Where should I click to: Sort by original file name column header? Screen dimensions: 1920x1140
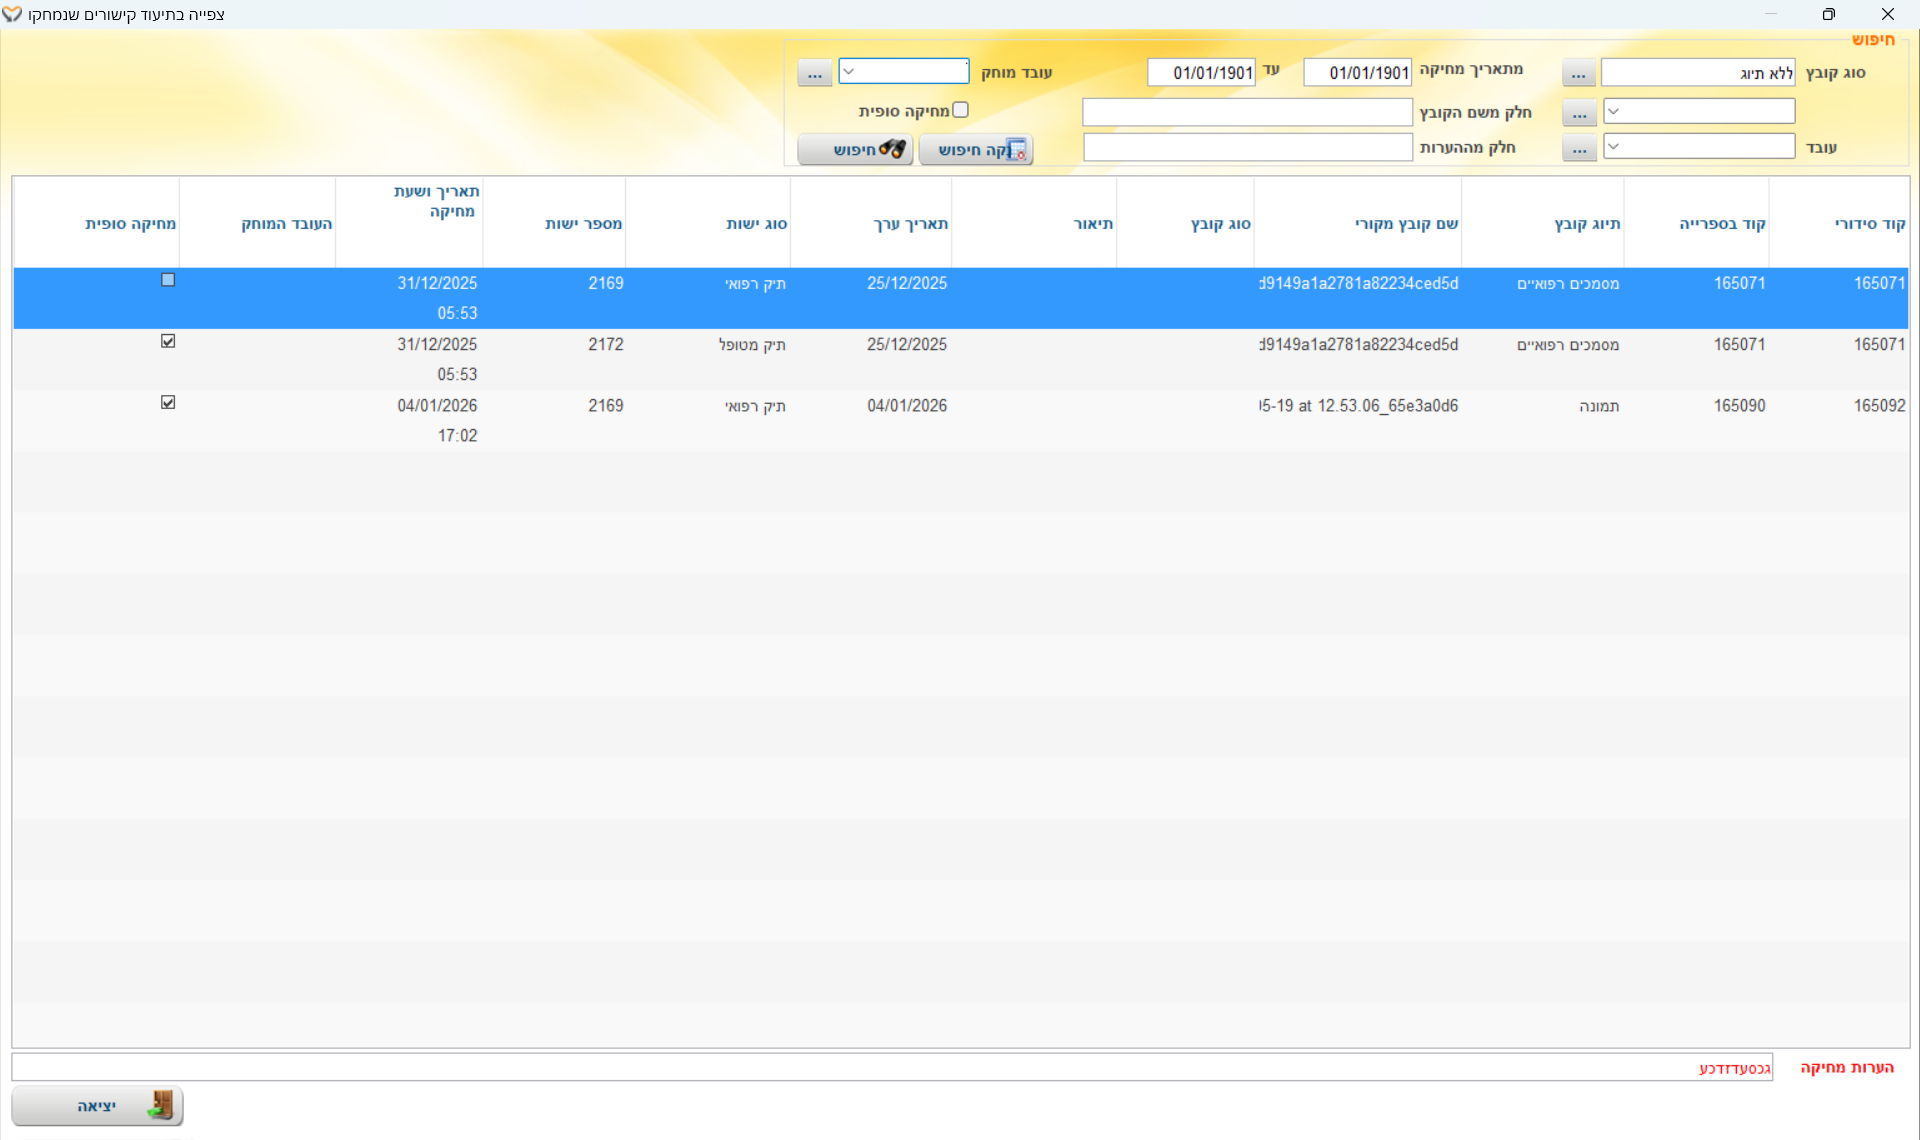pos(1406,224)
